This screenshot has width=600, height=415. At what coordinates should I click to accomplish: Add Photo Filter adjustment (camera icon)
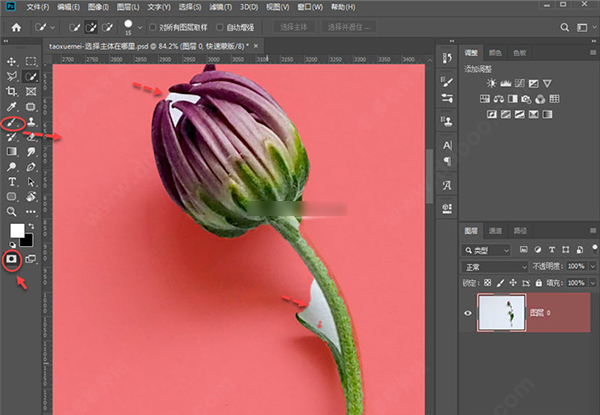(x=526, y=99)
